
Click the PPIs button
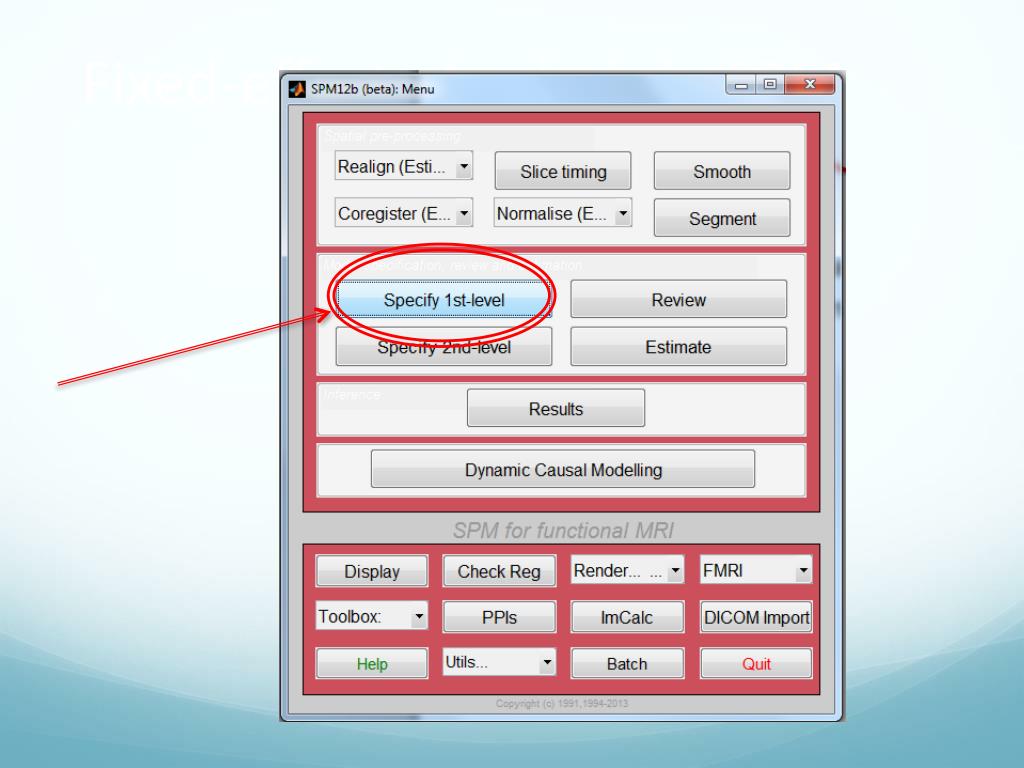click(499, 617)
